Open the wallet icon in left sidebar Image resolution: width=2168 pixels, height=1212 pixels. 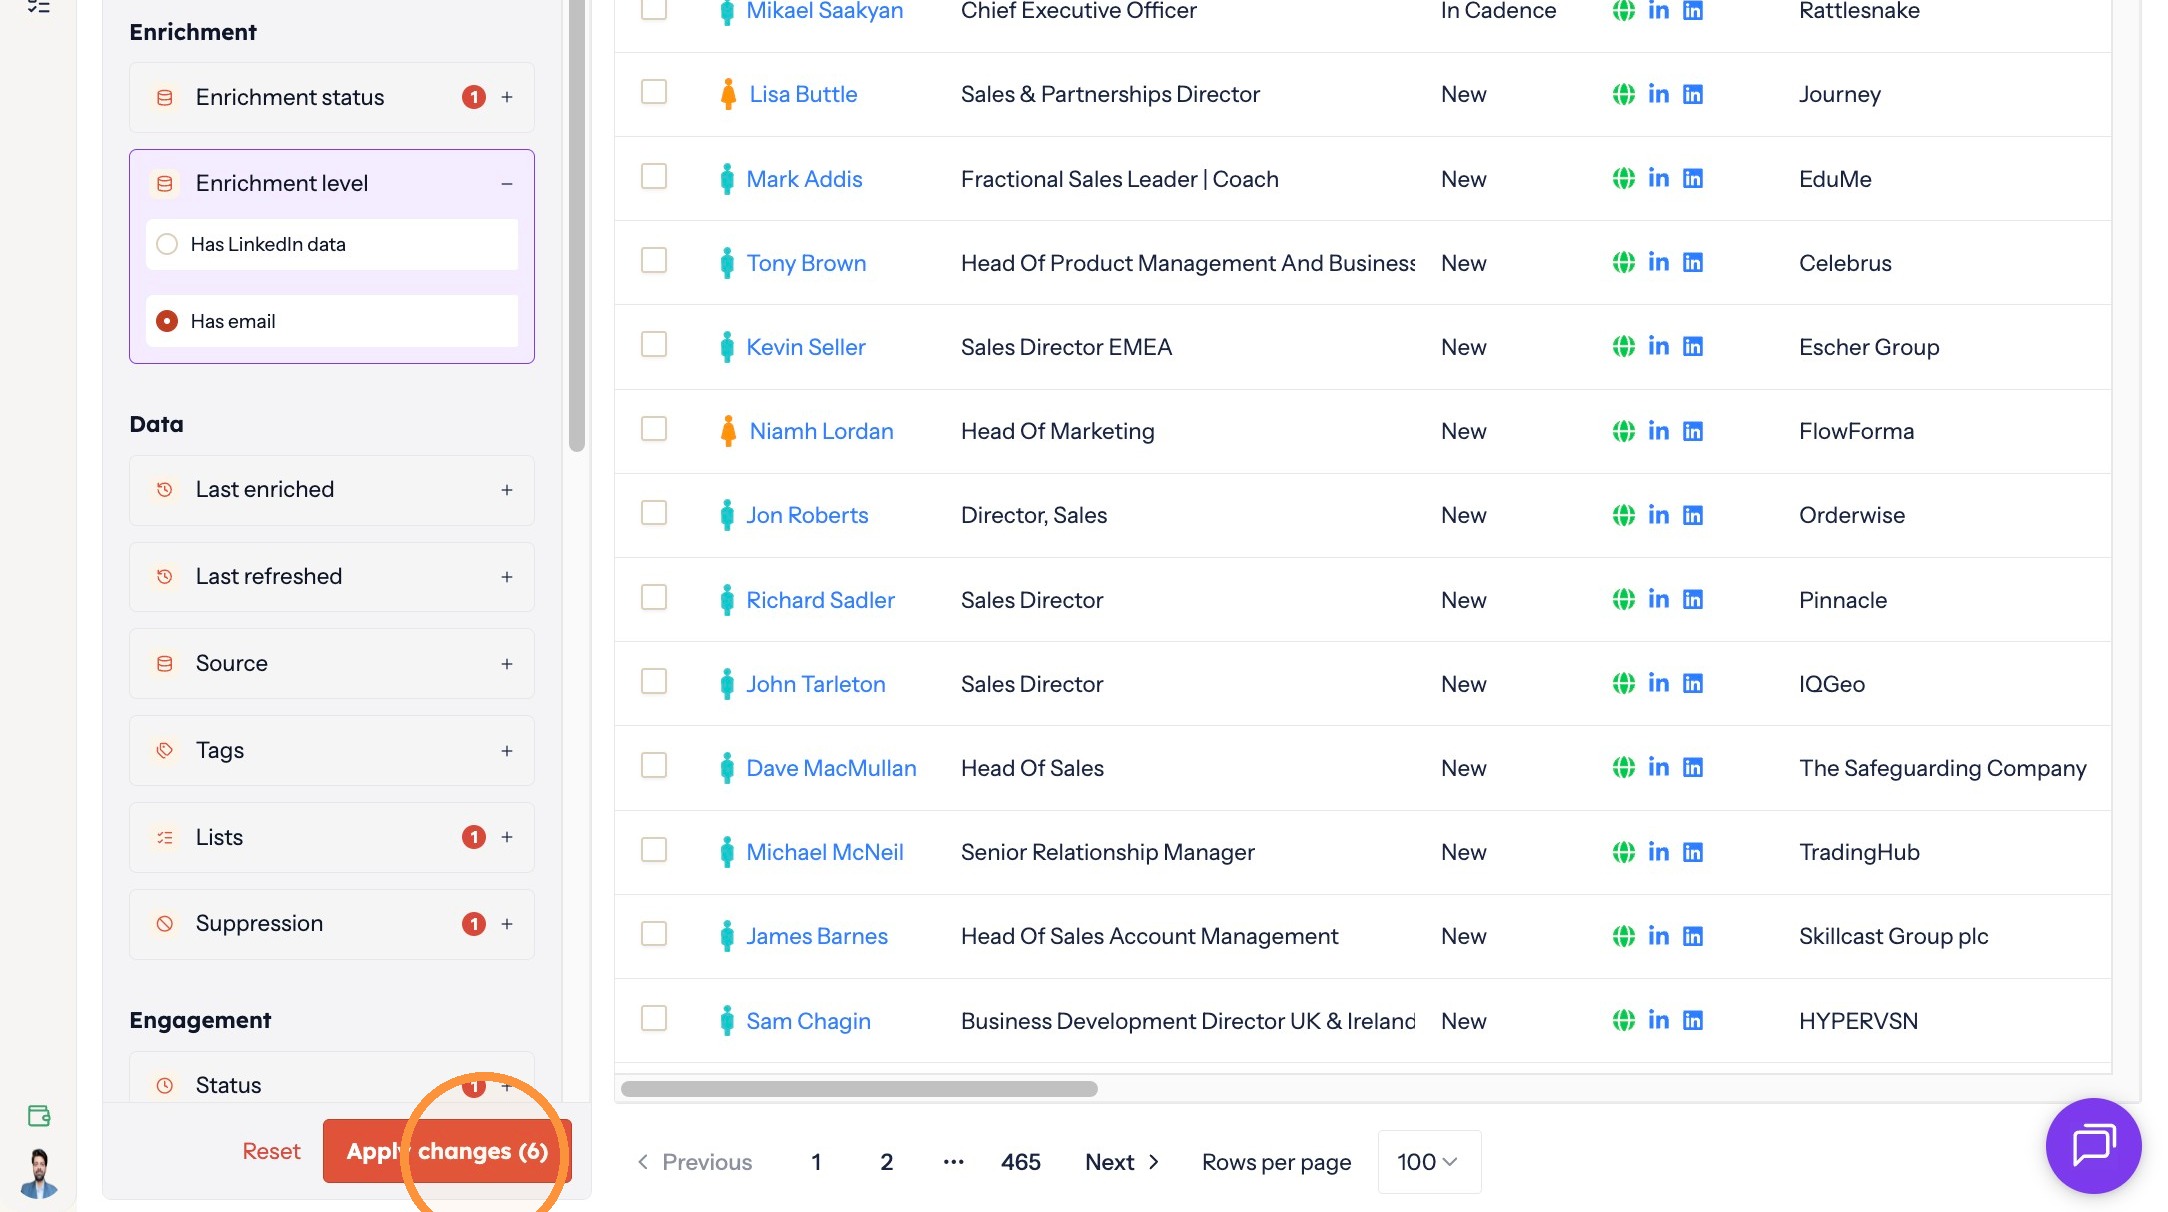point(39,1116)
